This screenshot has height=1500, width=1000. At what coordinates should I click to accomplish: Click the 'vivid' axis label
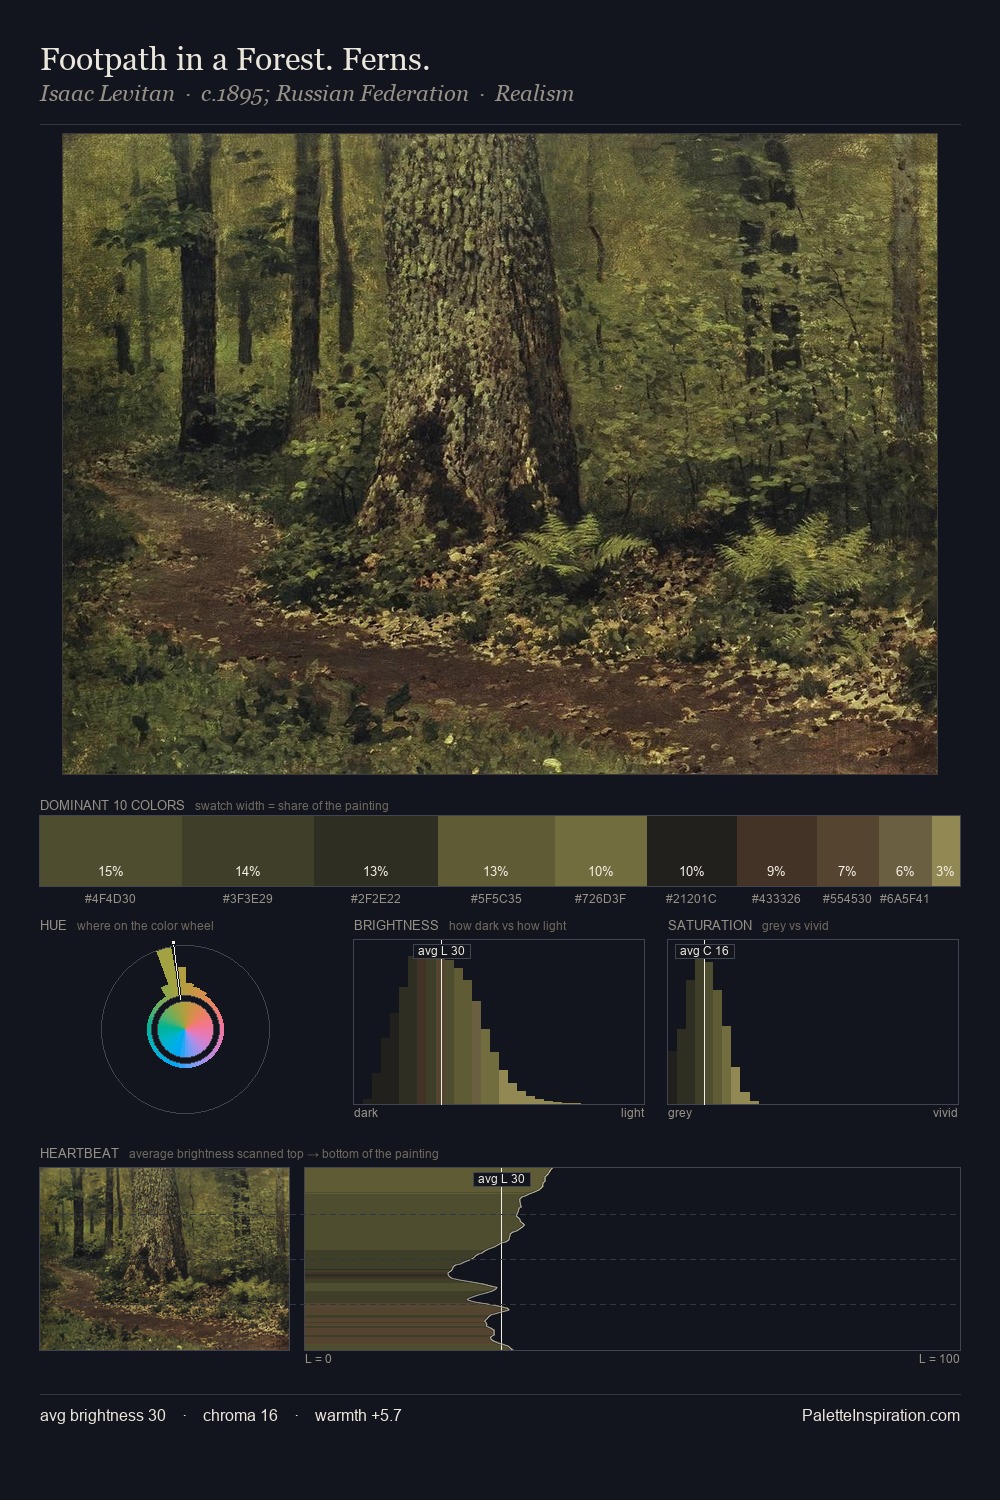[945, 1113]
